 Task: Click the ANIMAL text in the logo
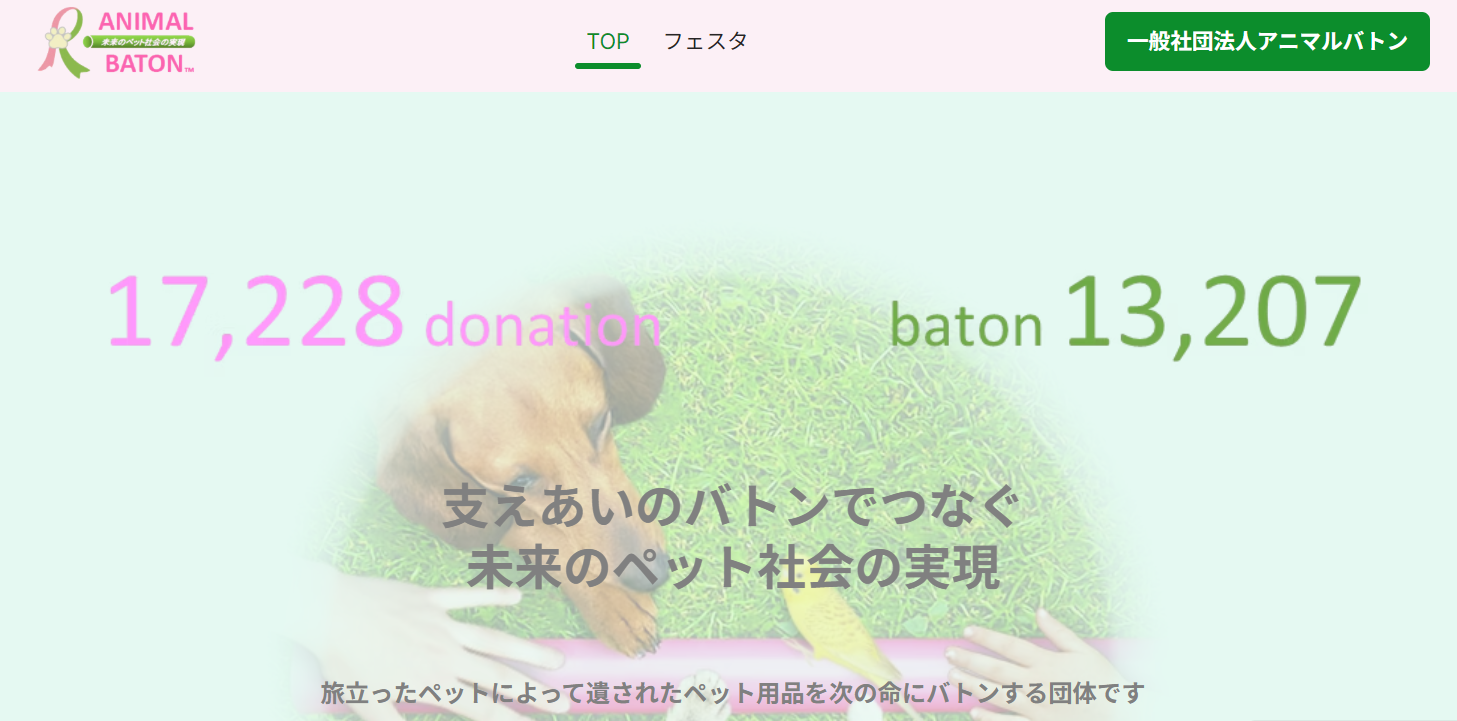(146, 21)
